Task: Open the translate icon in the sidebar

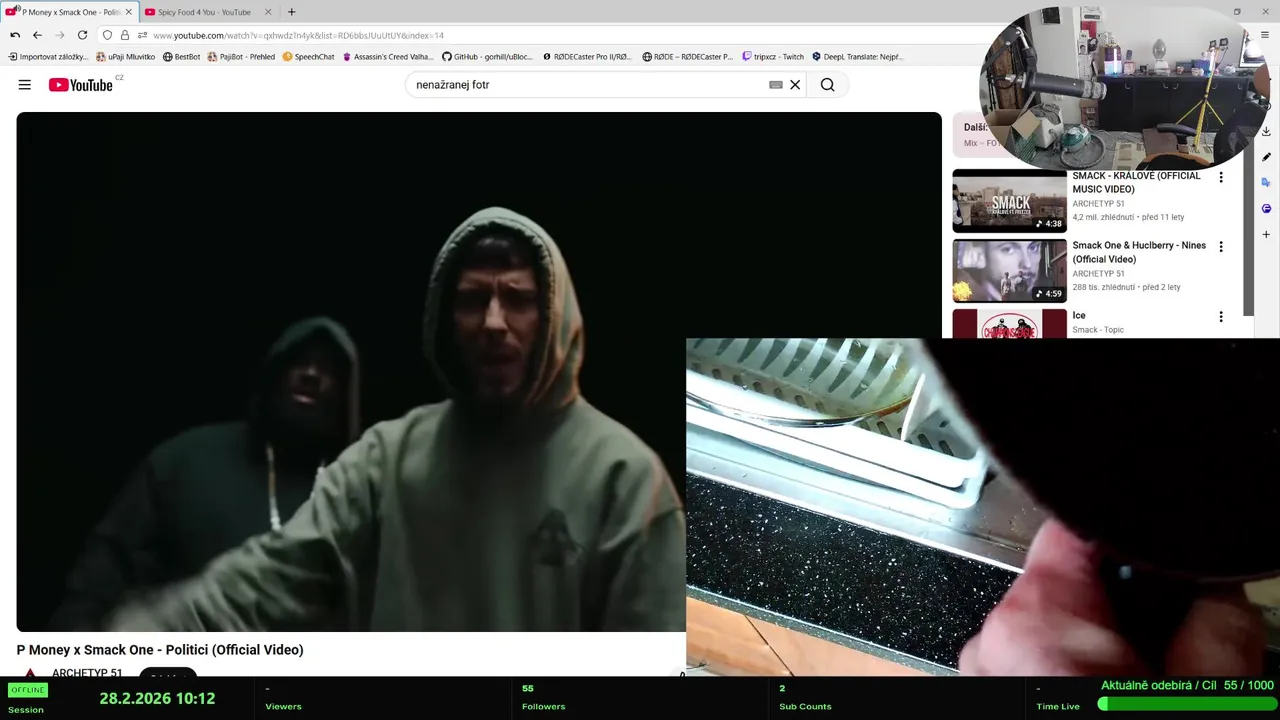Action: 1266,183
